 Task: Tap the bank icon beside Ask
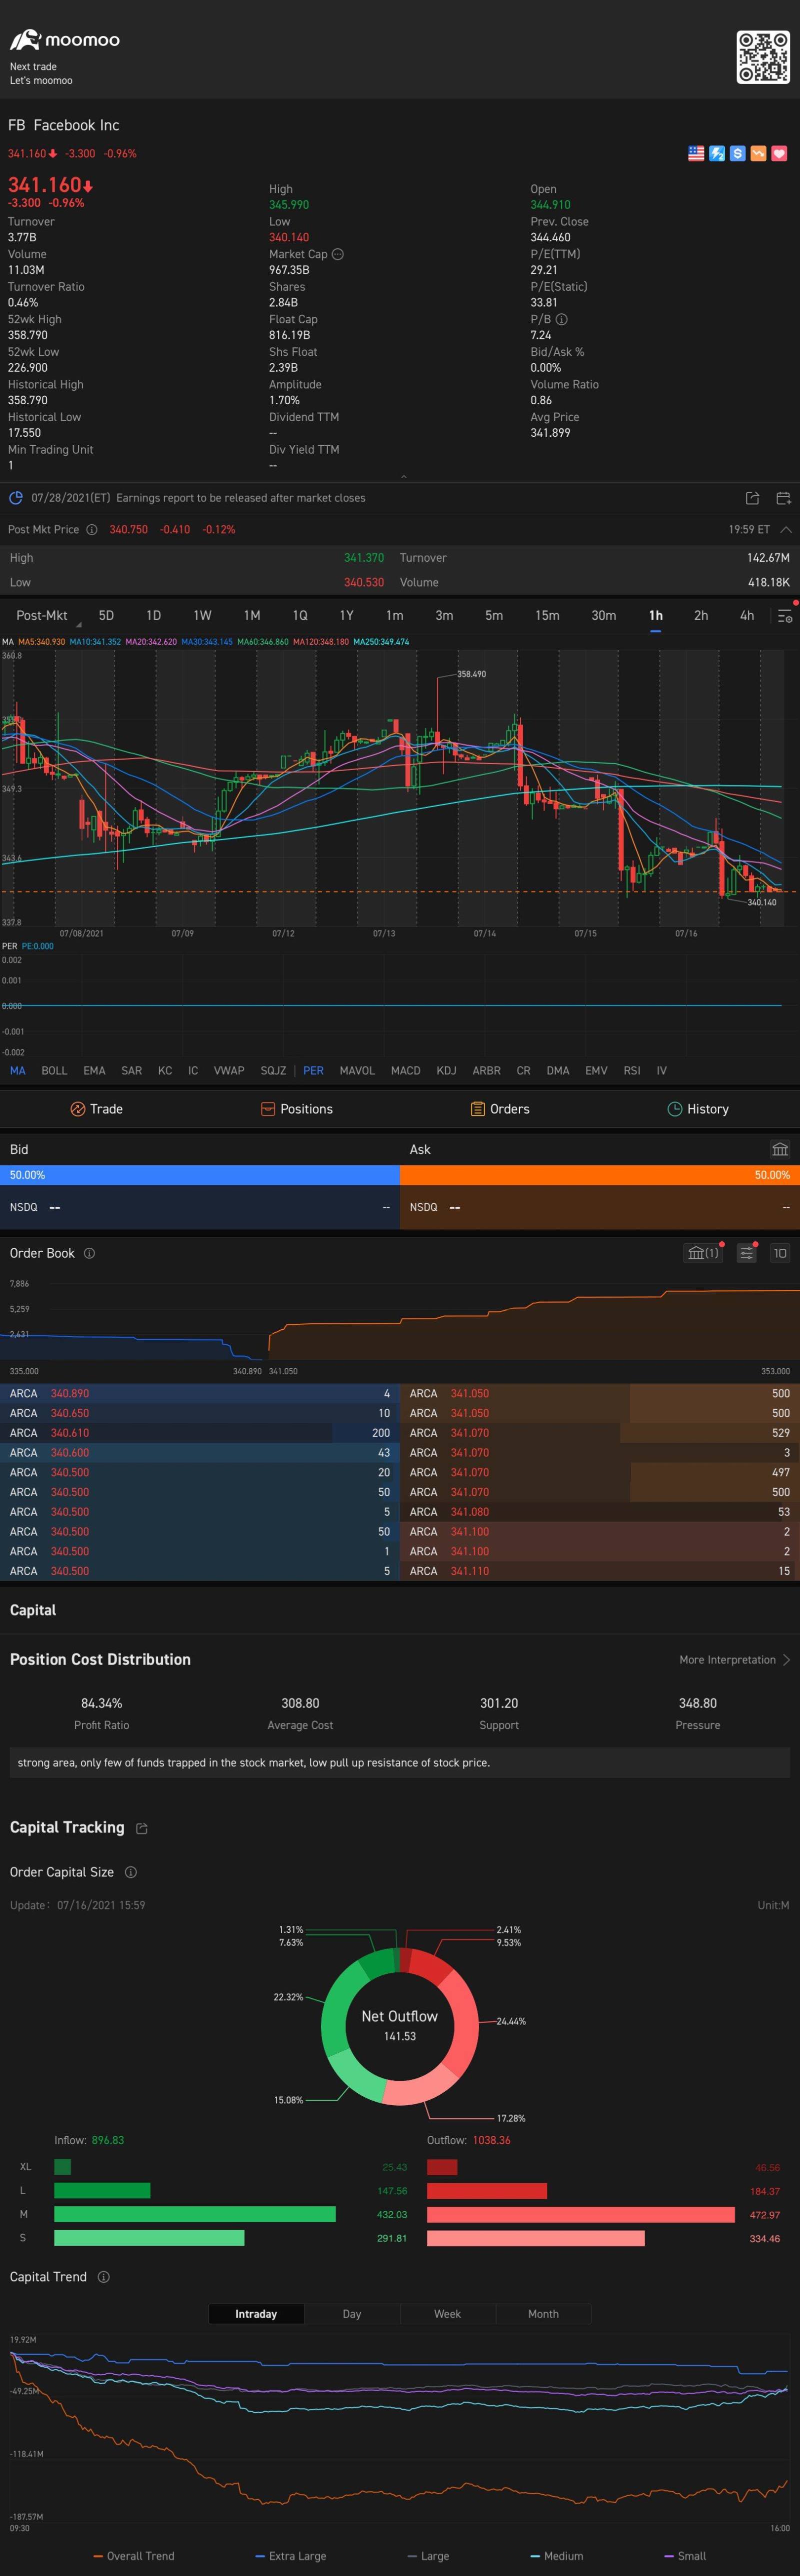(x=780, y=1150)
